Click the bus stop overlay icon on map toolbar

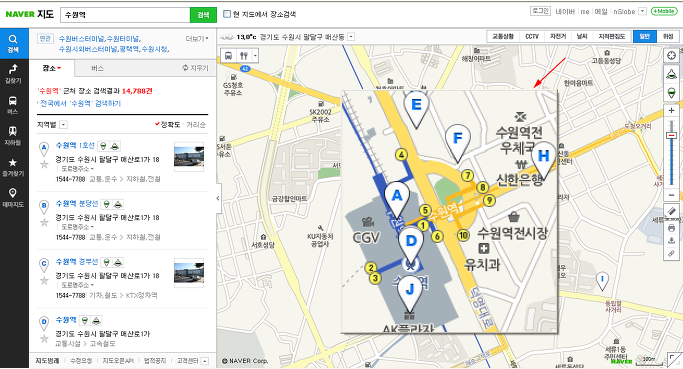(229, 55)
